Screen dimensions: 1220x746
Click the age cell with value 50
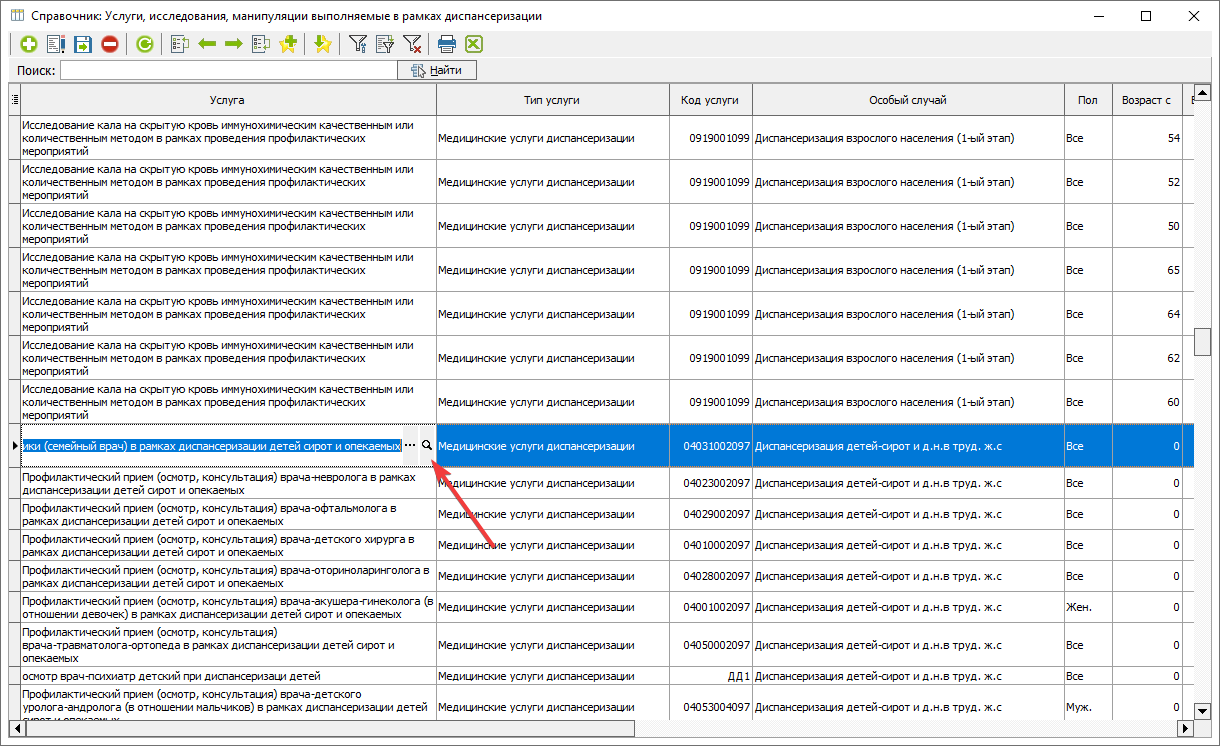click(x=1147, y=226)
